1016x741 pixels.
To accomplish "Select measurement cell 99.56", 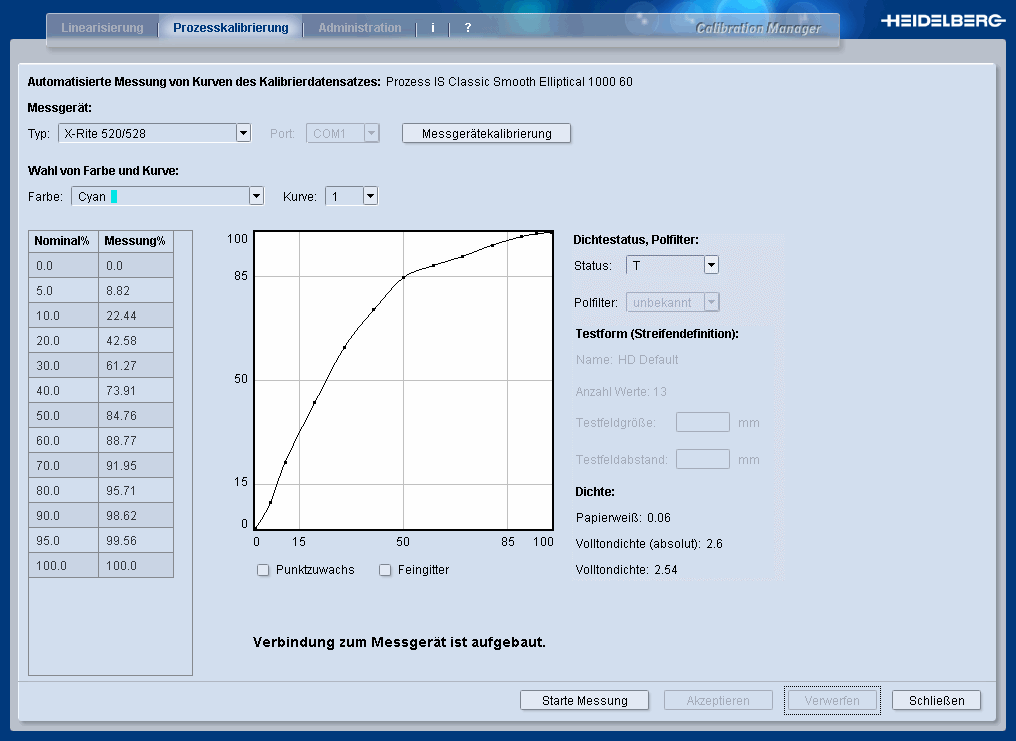I will tap(135, 541).
